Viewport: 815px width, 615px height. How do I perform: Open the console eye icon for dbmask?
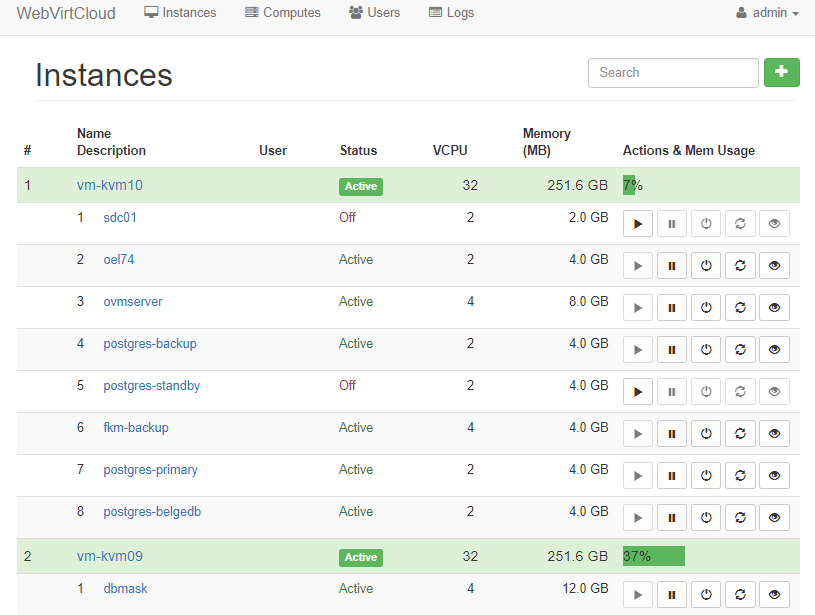coord(774,594)
